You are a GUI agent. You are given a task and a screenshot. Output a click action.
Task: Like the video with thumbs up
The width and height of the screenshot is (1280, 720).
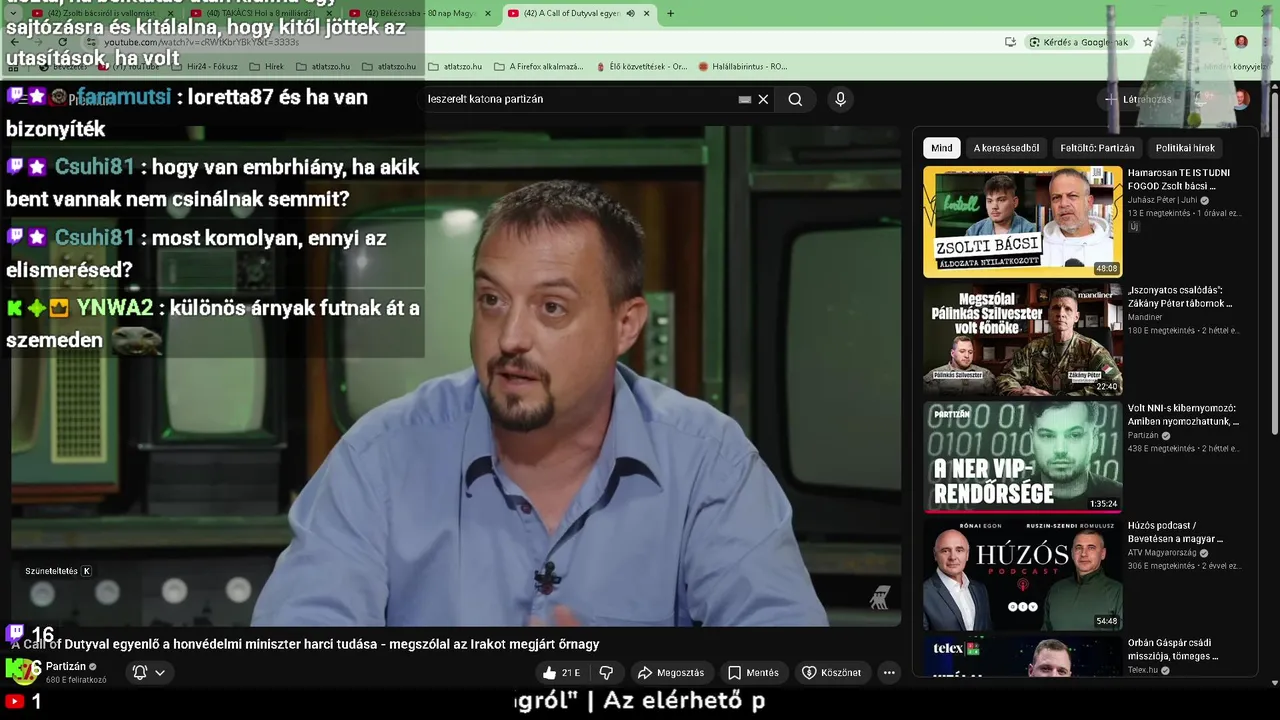coord(561,672)
